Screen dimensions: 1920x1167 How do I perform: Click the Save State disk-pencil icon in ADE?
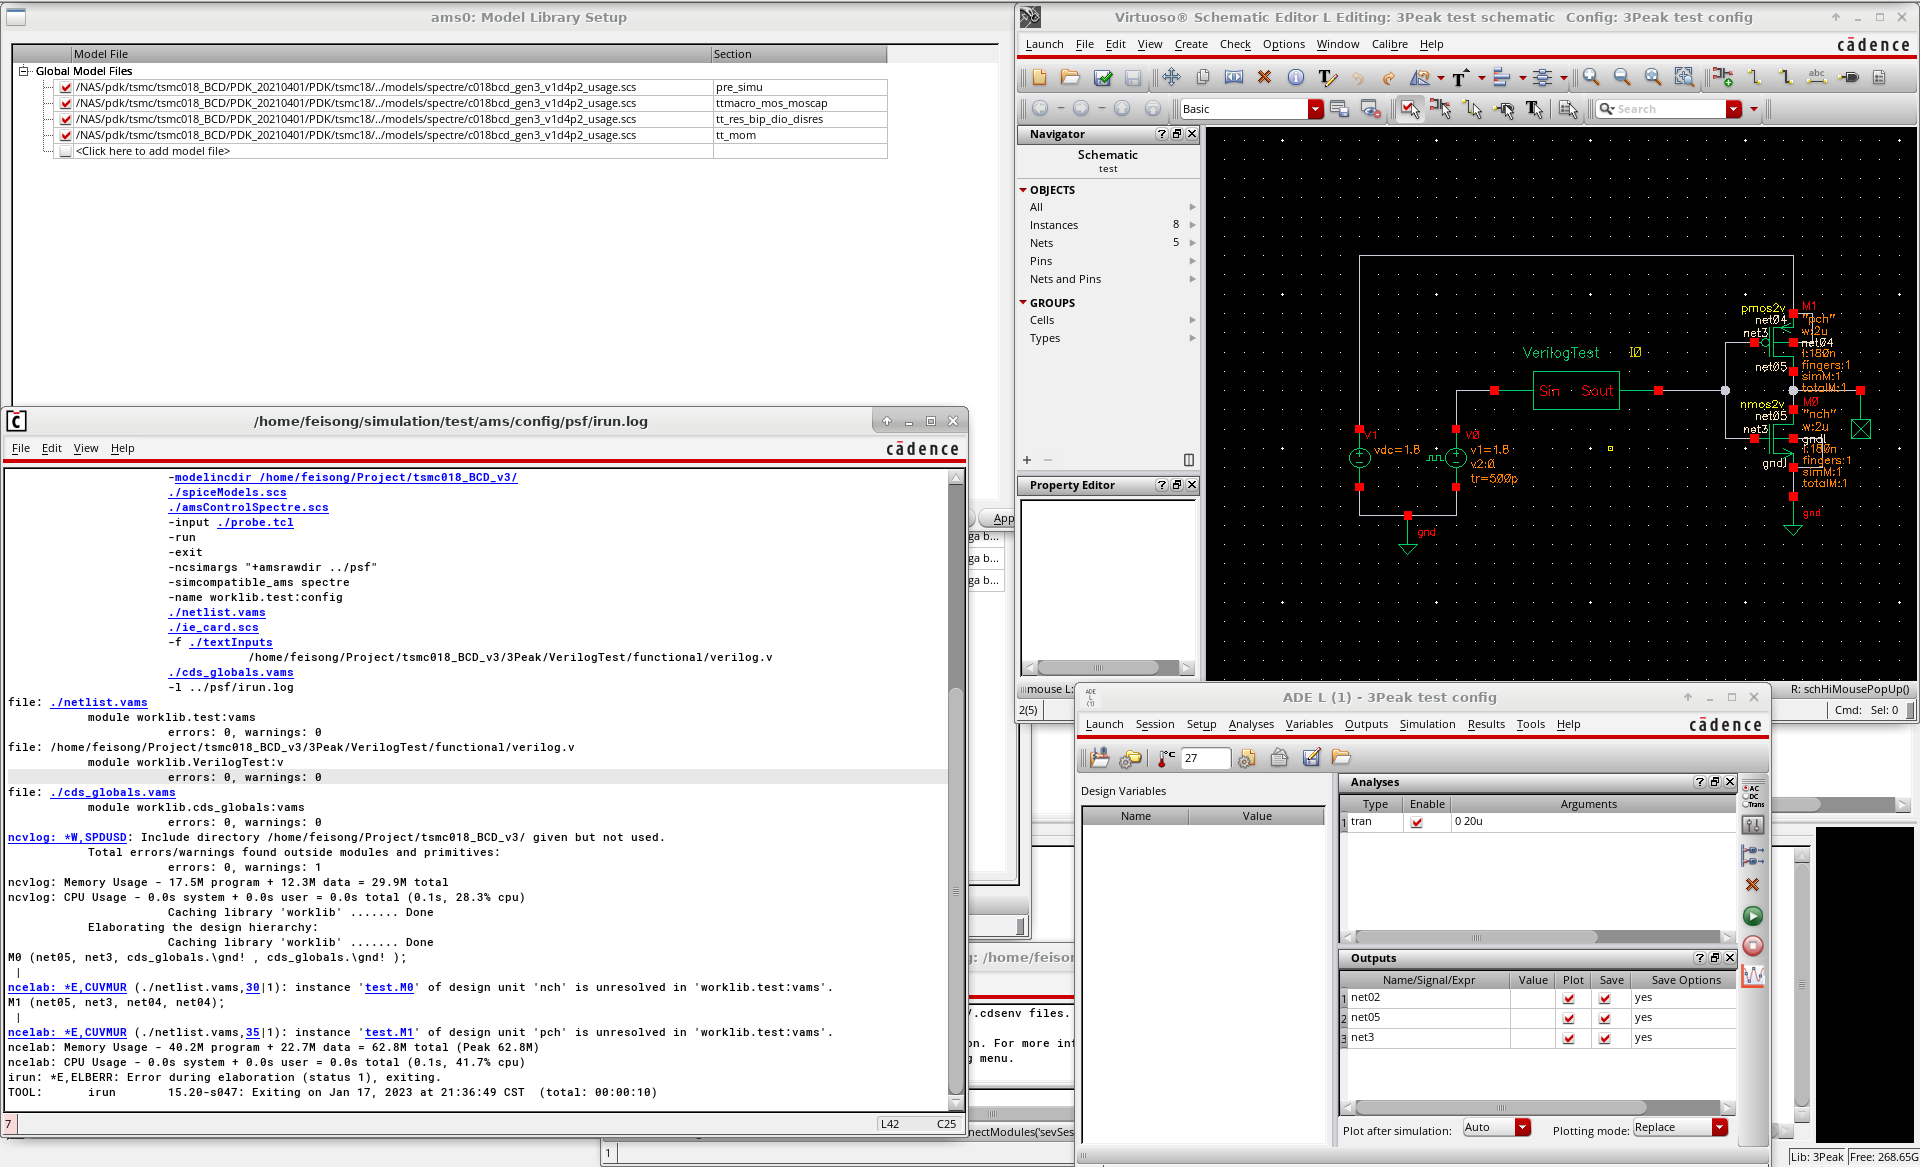[1311, 758]
